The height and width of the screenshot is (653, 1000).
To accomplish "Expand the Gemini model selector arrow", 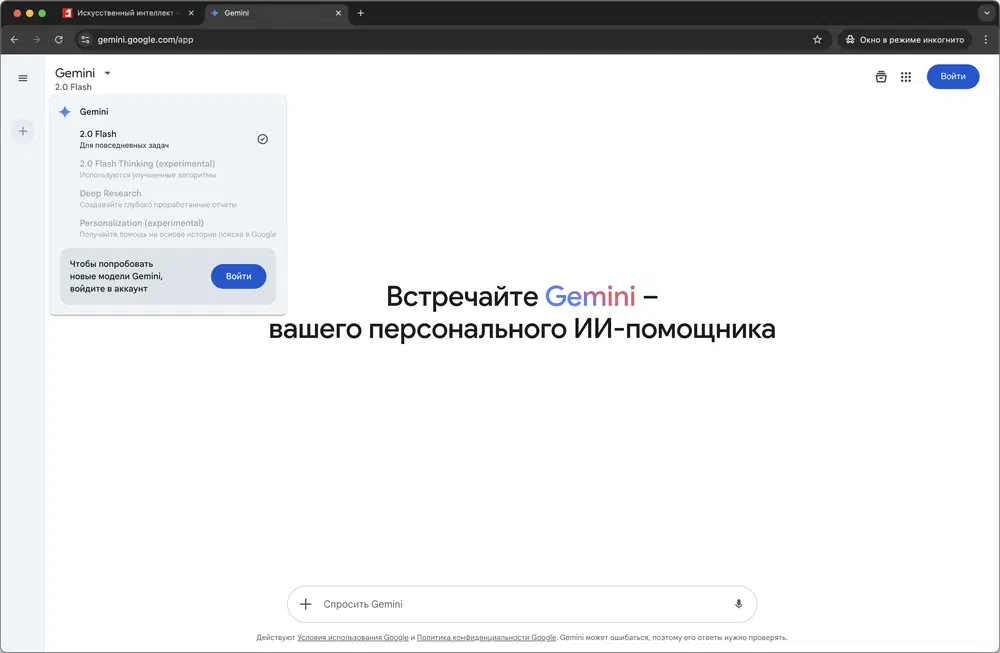I will point(107,73).
